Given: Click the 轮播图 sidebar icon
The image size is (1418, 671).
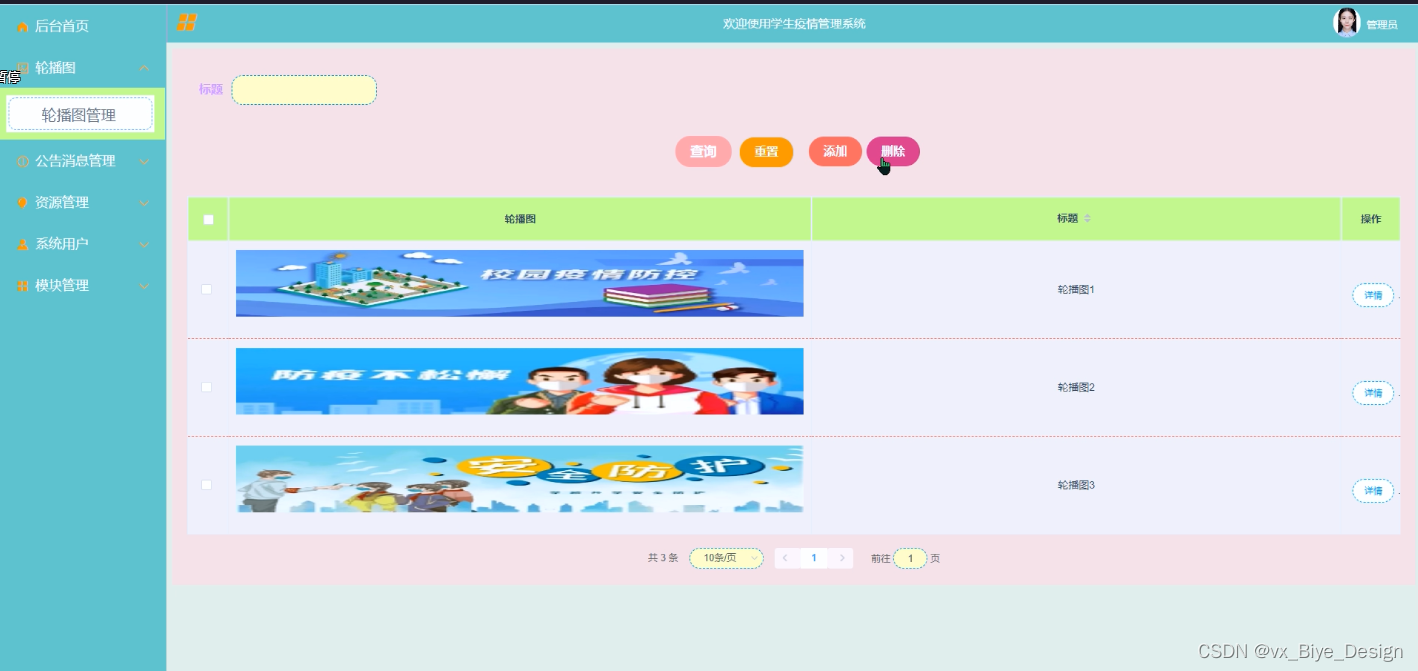Looking at the screenshot, I should click(23, 68).
